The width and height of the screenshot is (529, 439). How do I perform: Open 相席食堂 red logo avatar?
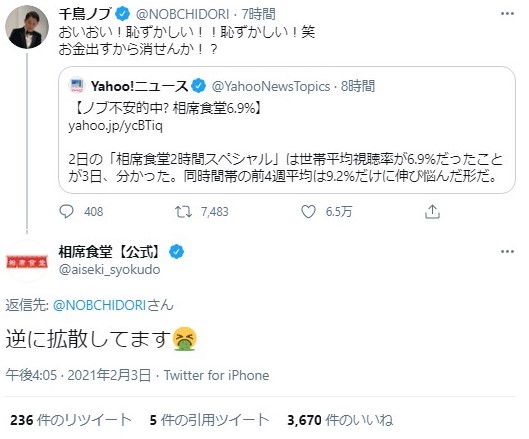pos(27,262)
